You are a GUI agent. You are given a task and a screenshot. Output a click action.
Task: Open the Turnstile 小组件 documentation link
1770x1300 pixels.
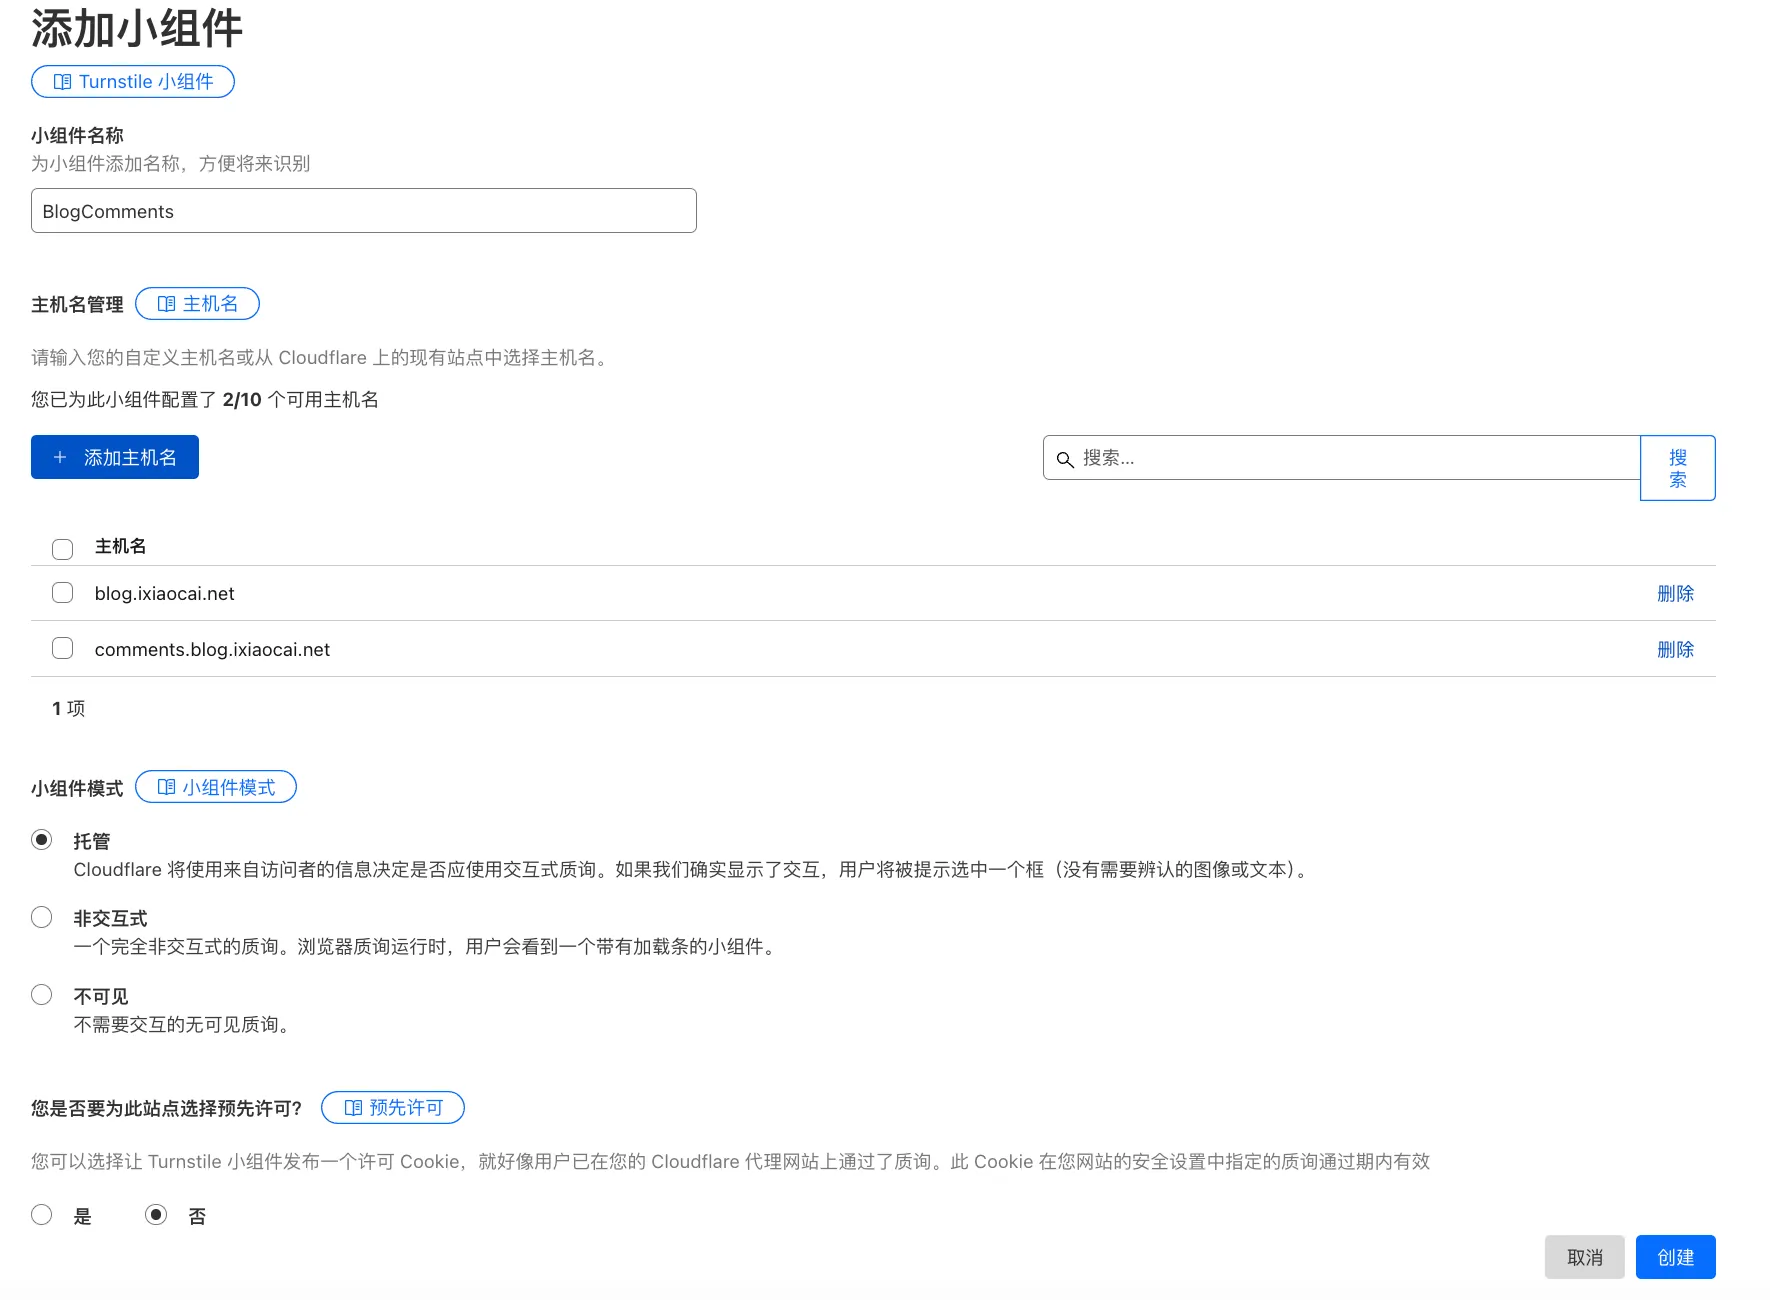[x=133, y=82]
